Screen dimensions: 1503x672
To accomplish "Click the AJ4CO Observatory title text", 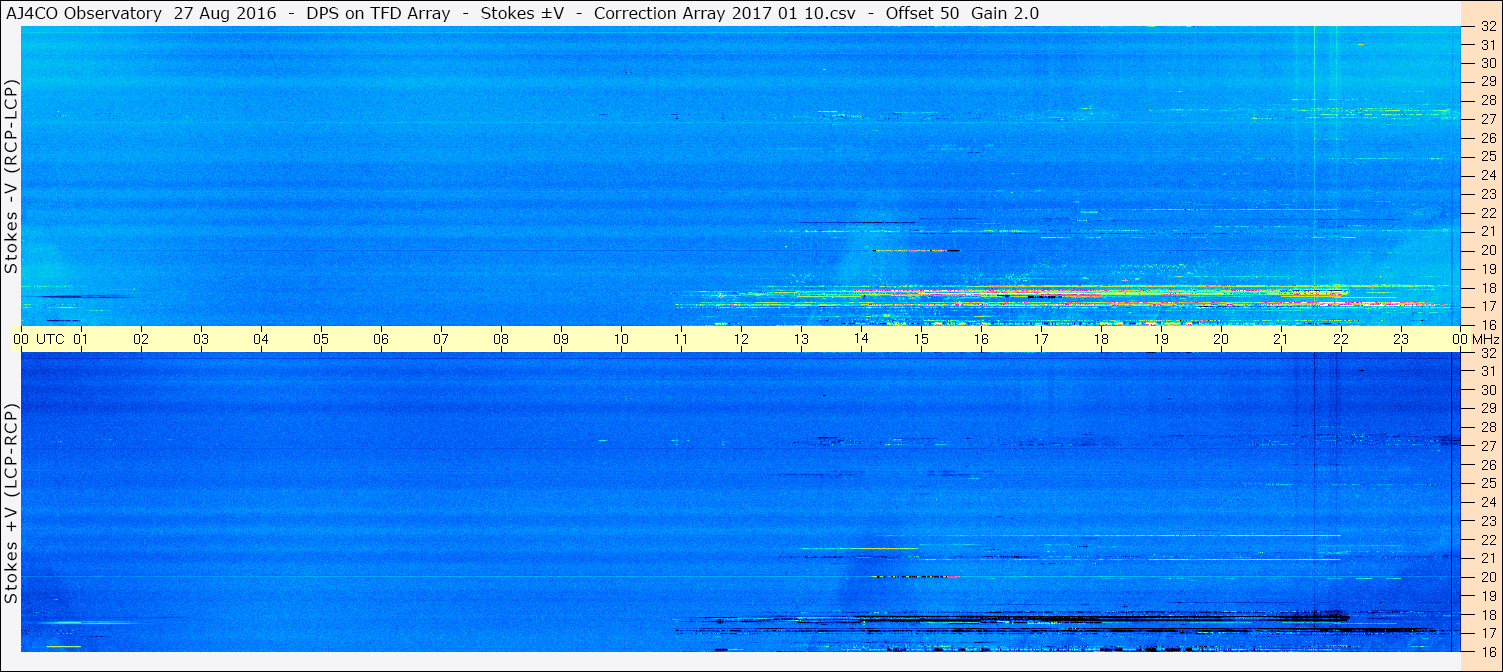I will tap(84, 13).
